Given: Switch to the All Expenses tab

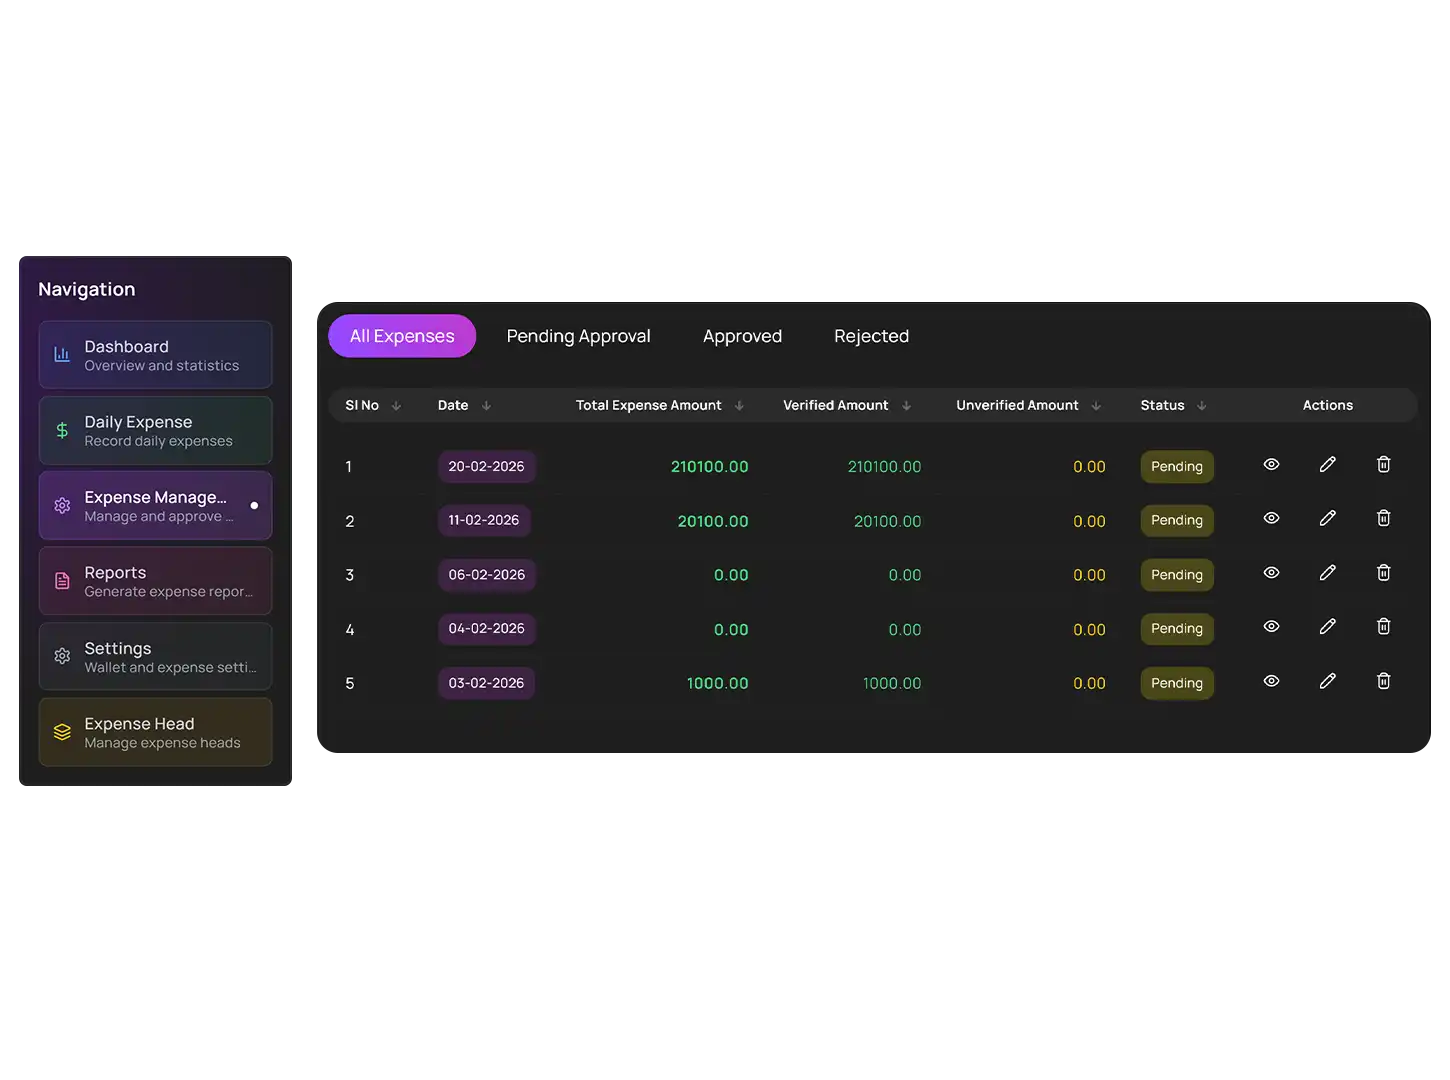Looking at the screenshot, I should [402, 336].
